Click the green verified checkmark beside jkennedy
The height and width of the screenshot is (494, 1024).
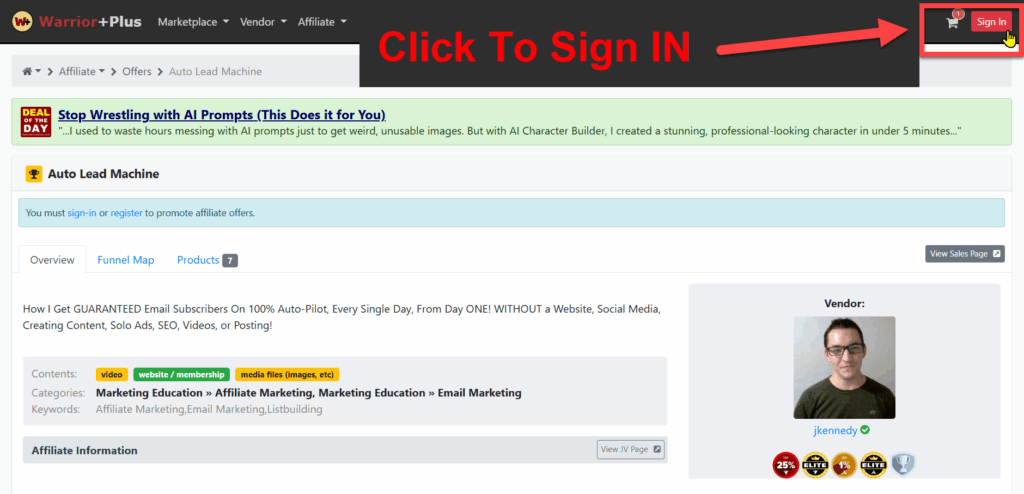[865, 430]
